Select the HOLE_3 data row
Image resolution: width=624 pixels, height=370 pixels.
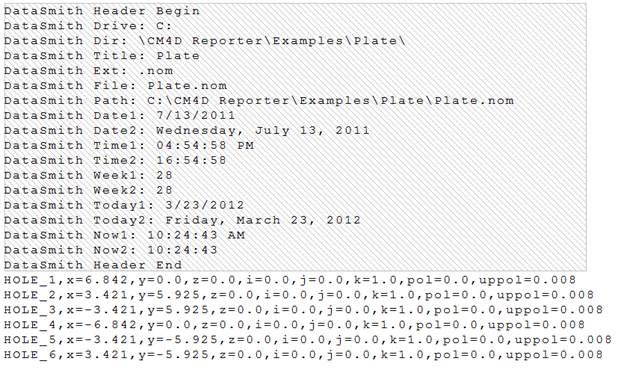tap(304, 310)
